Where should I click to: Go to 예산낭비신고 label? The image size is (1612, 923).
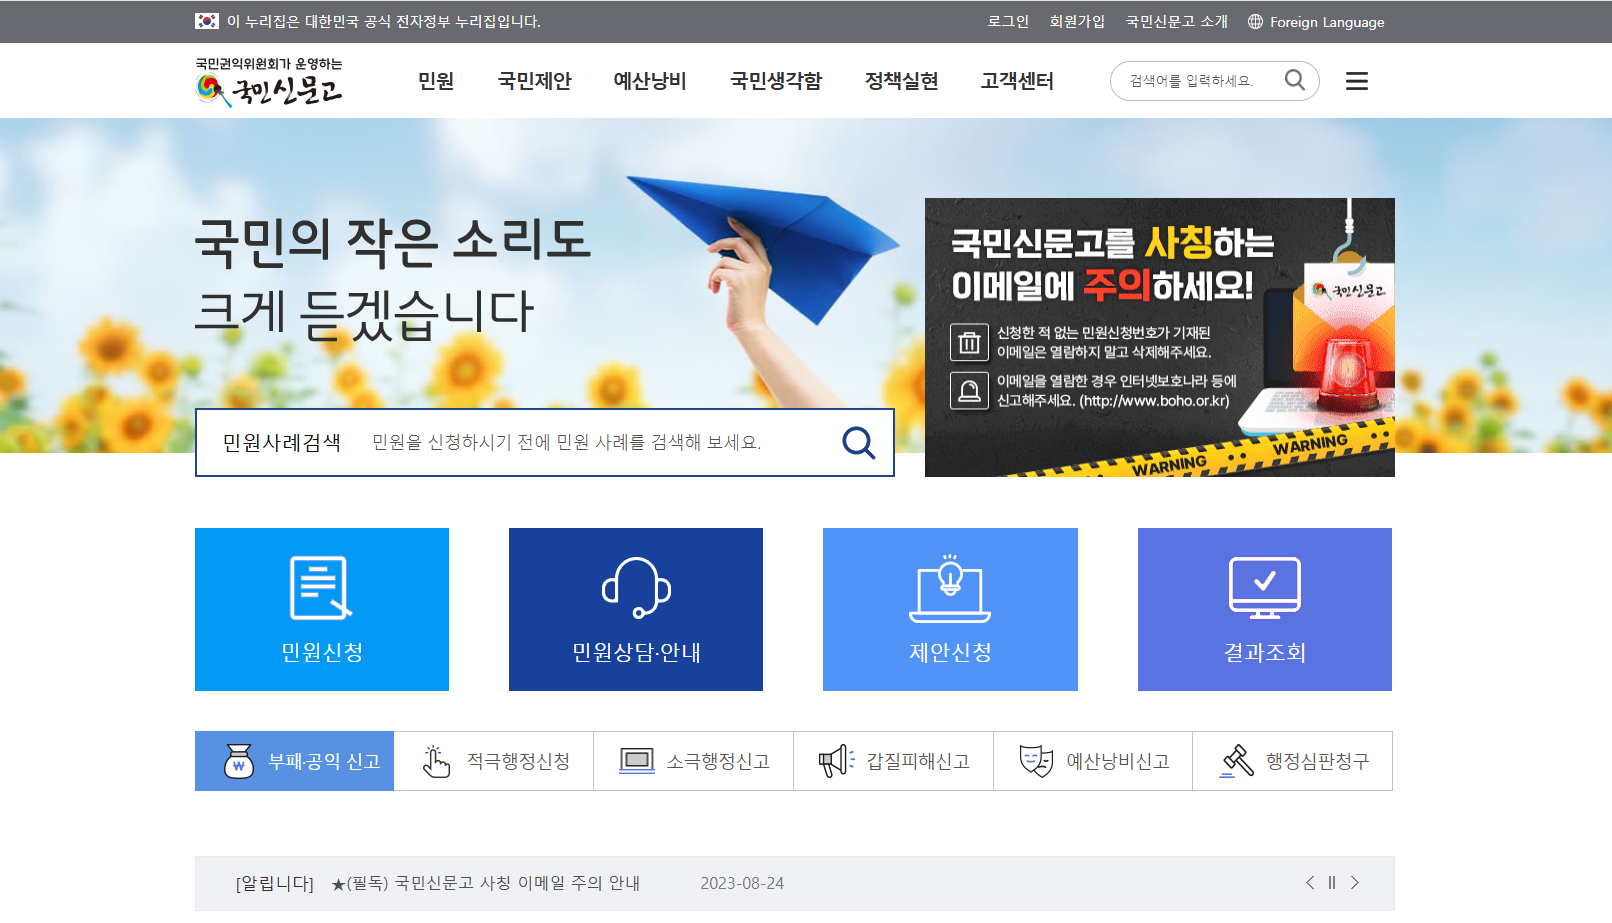tap(1118, 762)
